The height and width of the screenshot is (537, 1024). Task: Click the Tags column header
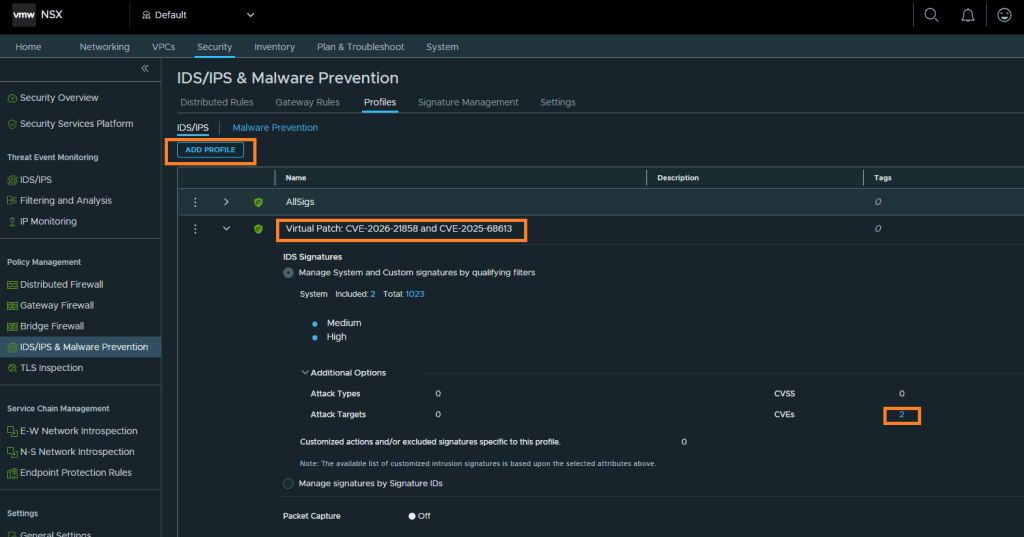(x=882, y=178)
